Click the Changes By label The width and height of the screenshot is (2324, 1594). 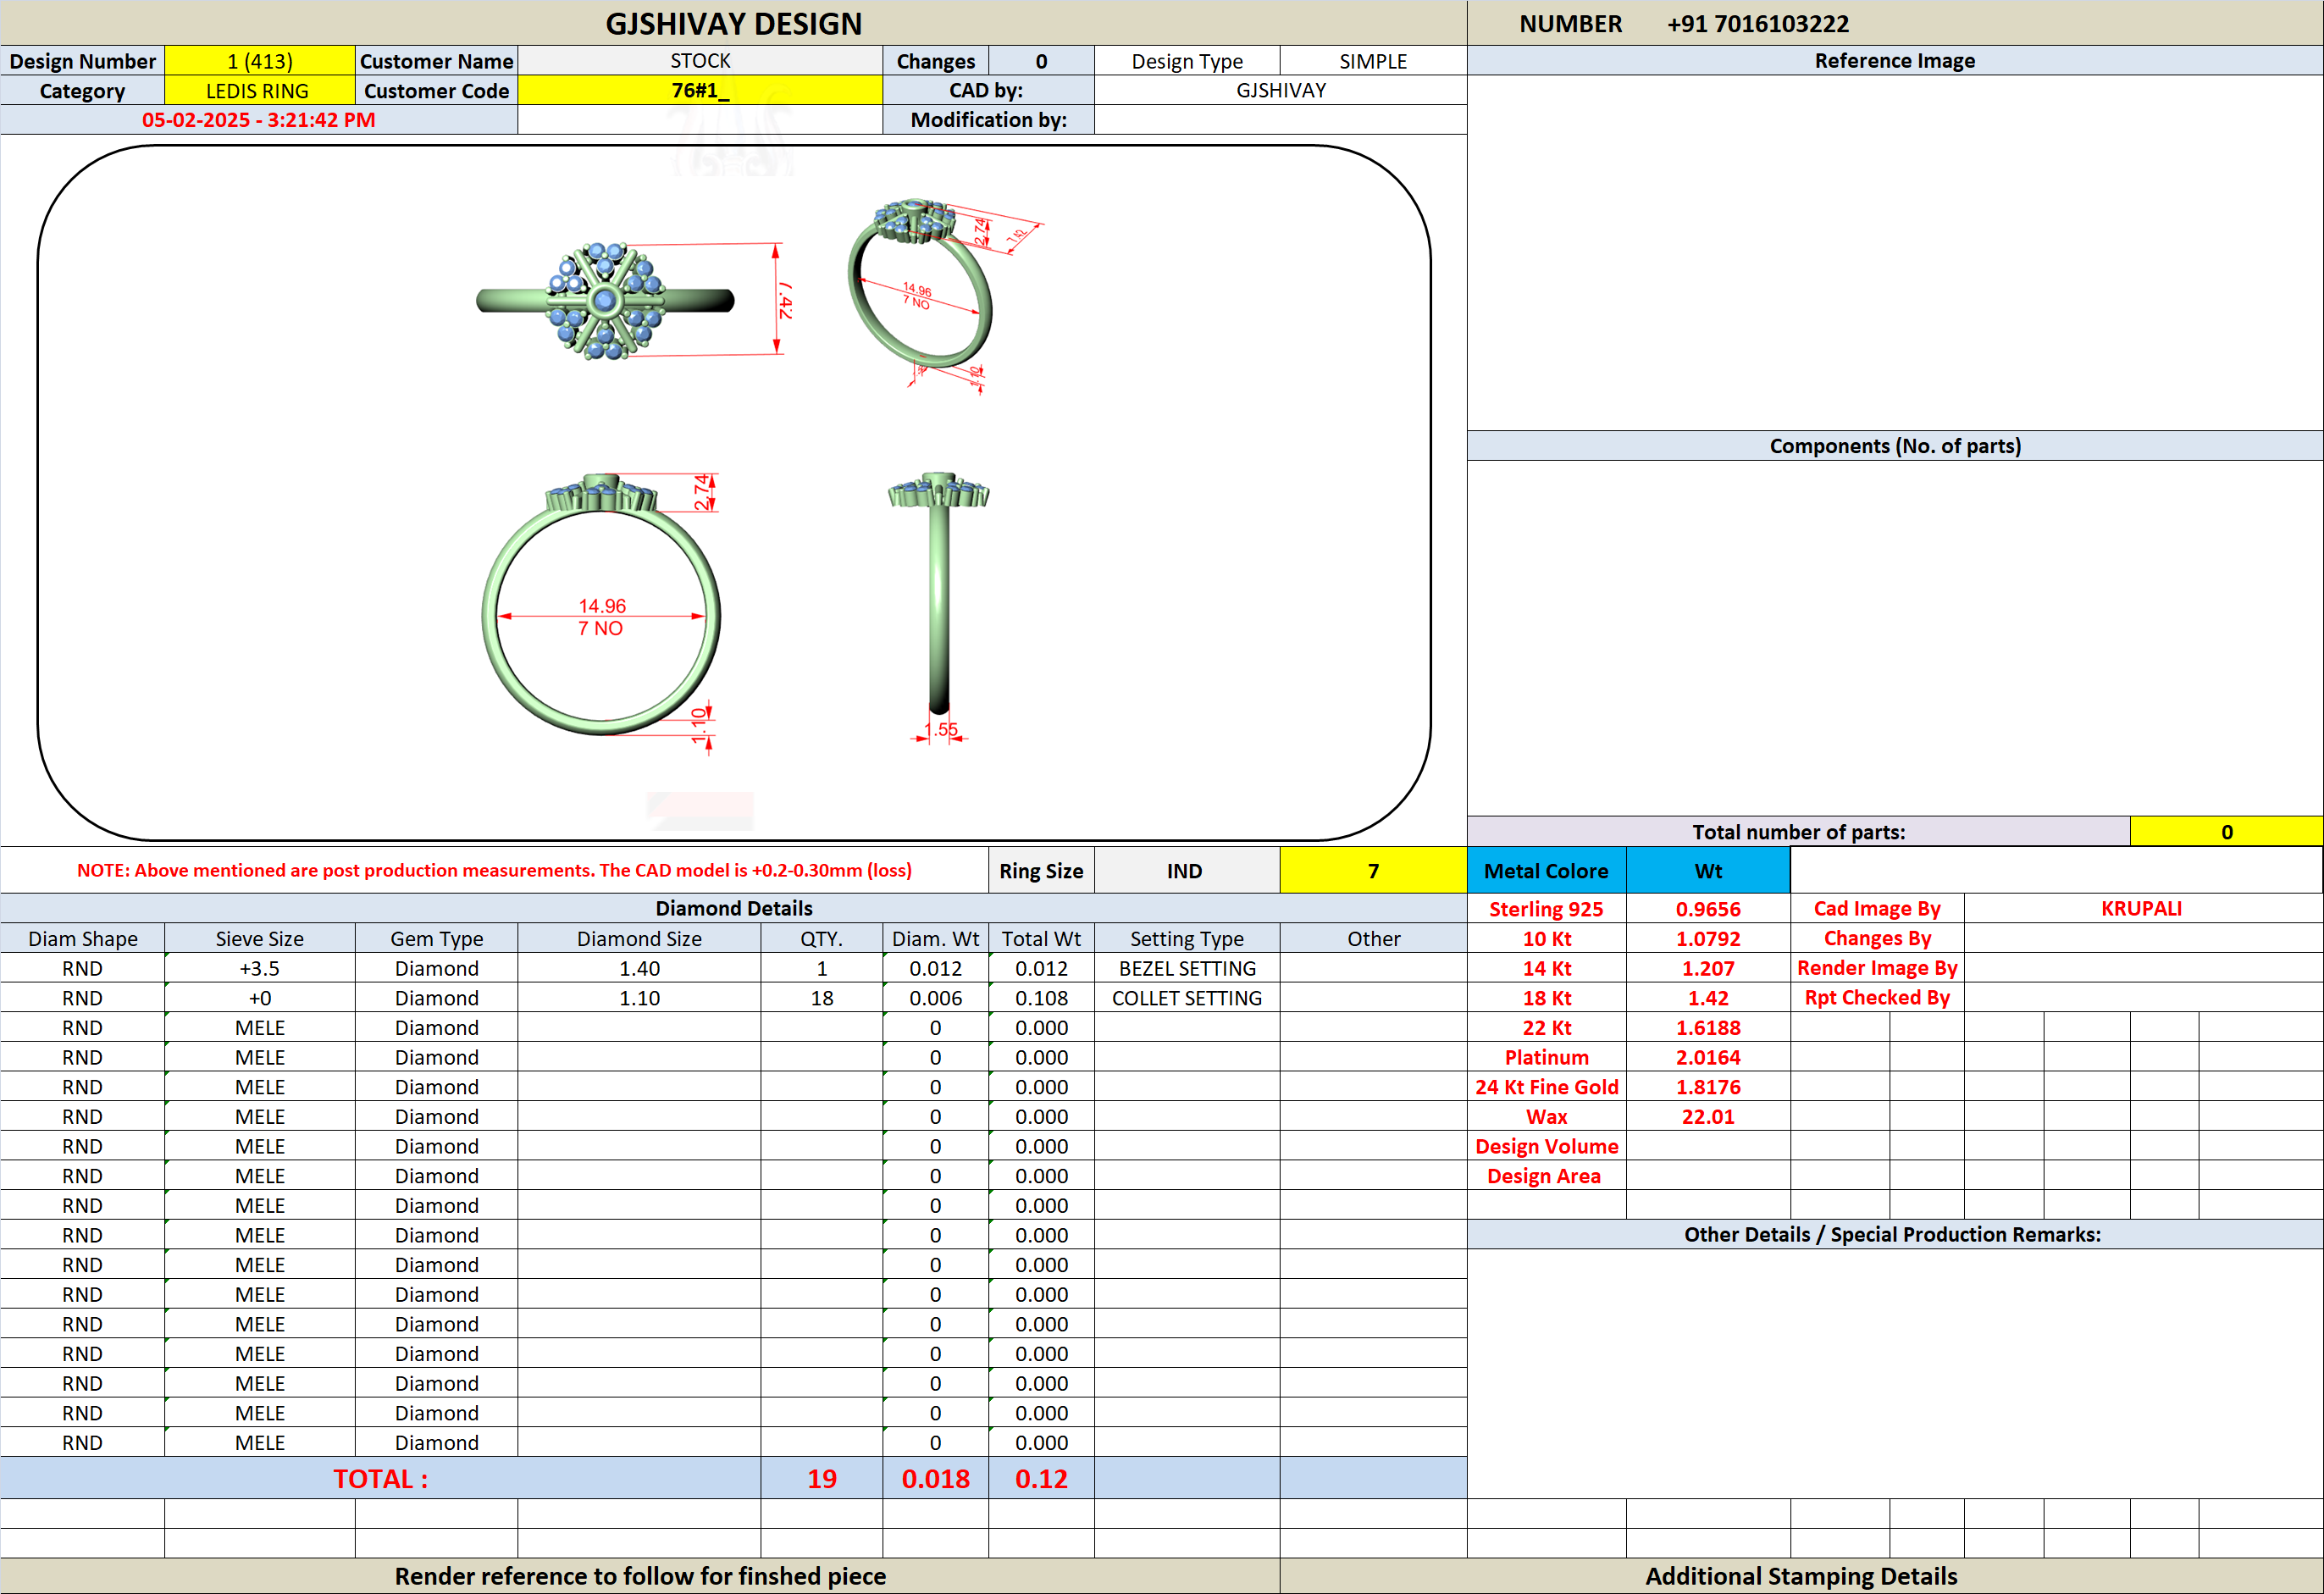point(1877,938)
